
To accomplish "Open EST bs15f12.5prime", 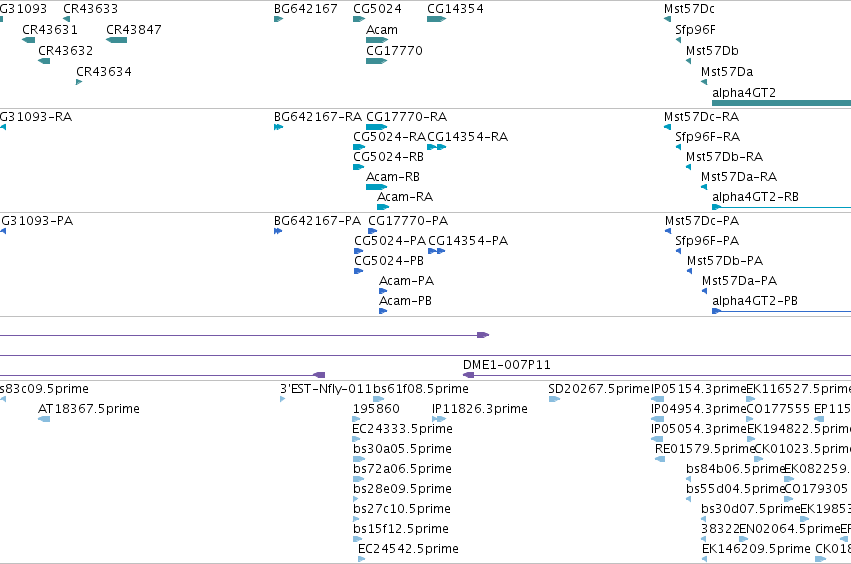I will click(401, 529).
